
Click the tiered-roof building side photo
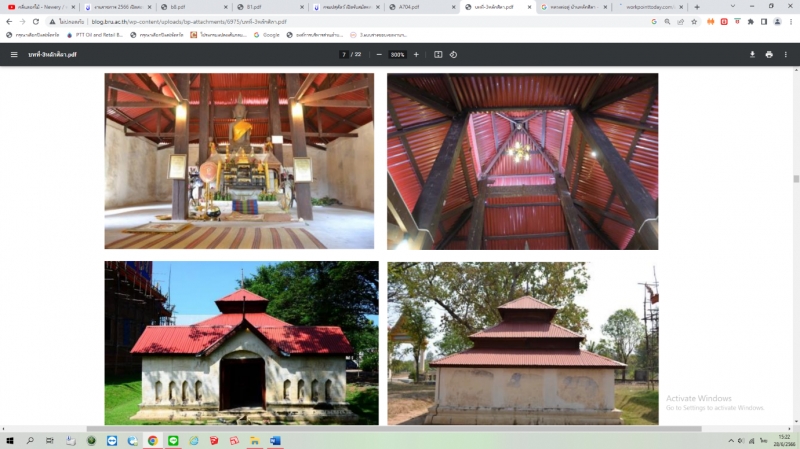click(523, 343)
